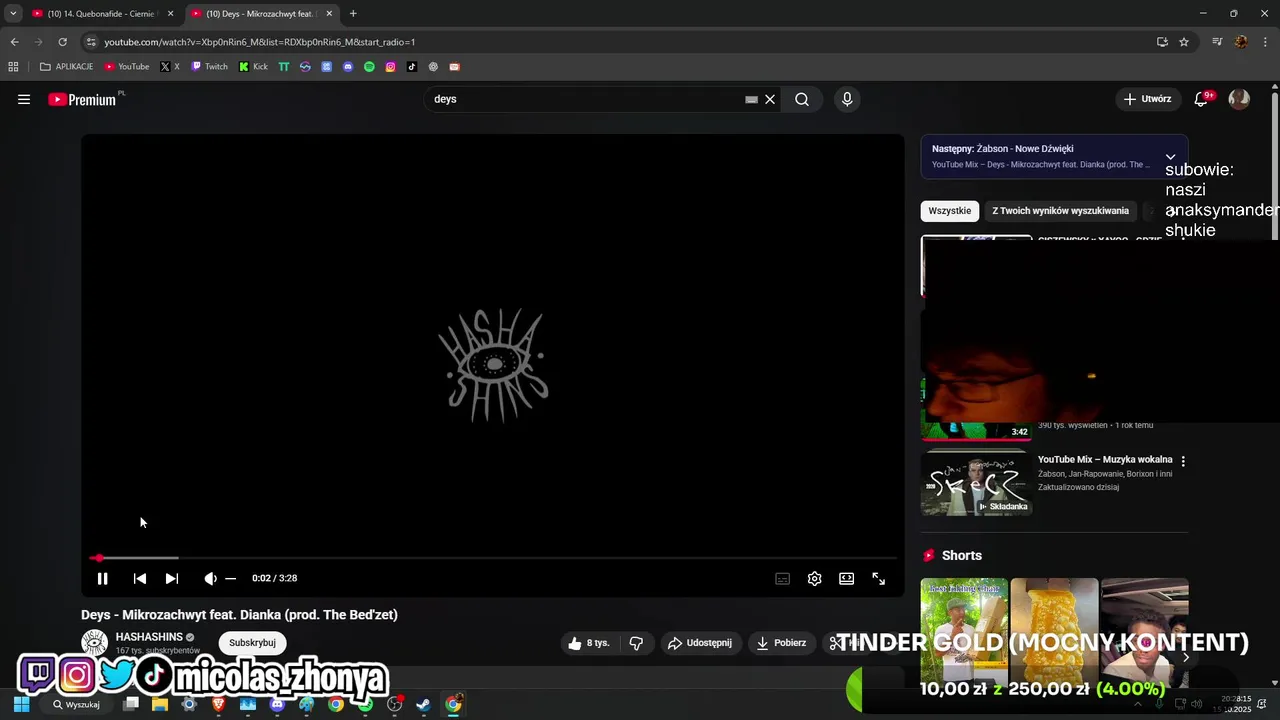The height and width of the screenshot is (720, 1280).
Task: Open the Chrome three-dot menu
Action: (x=1266, y=42)
